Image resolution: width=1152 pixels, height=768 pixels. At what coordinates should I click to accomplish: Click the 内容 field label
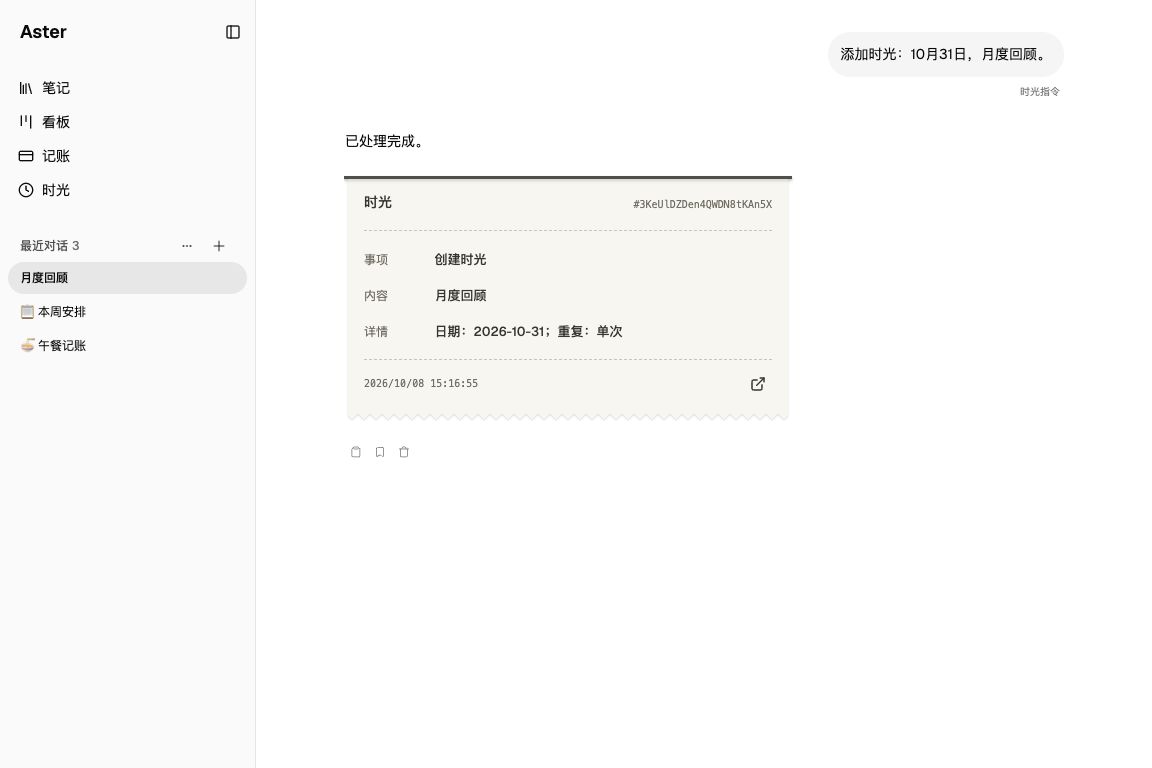[375, 295]
